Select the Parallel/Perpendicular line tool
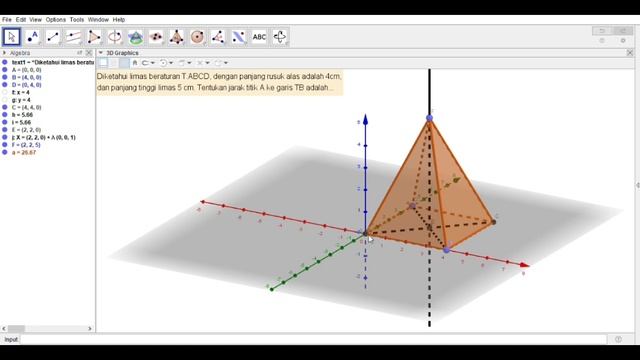Screen dimensions: 640x360 point(73,37)
